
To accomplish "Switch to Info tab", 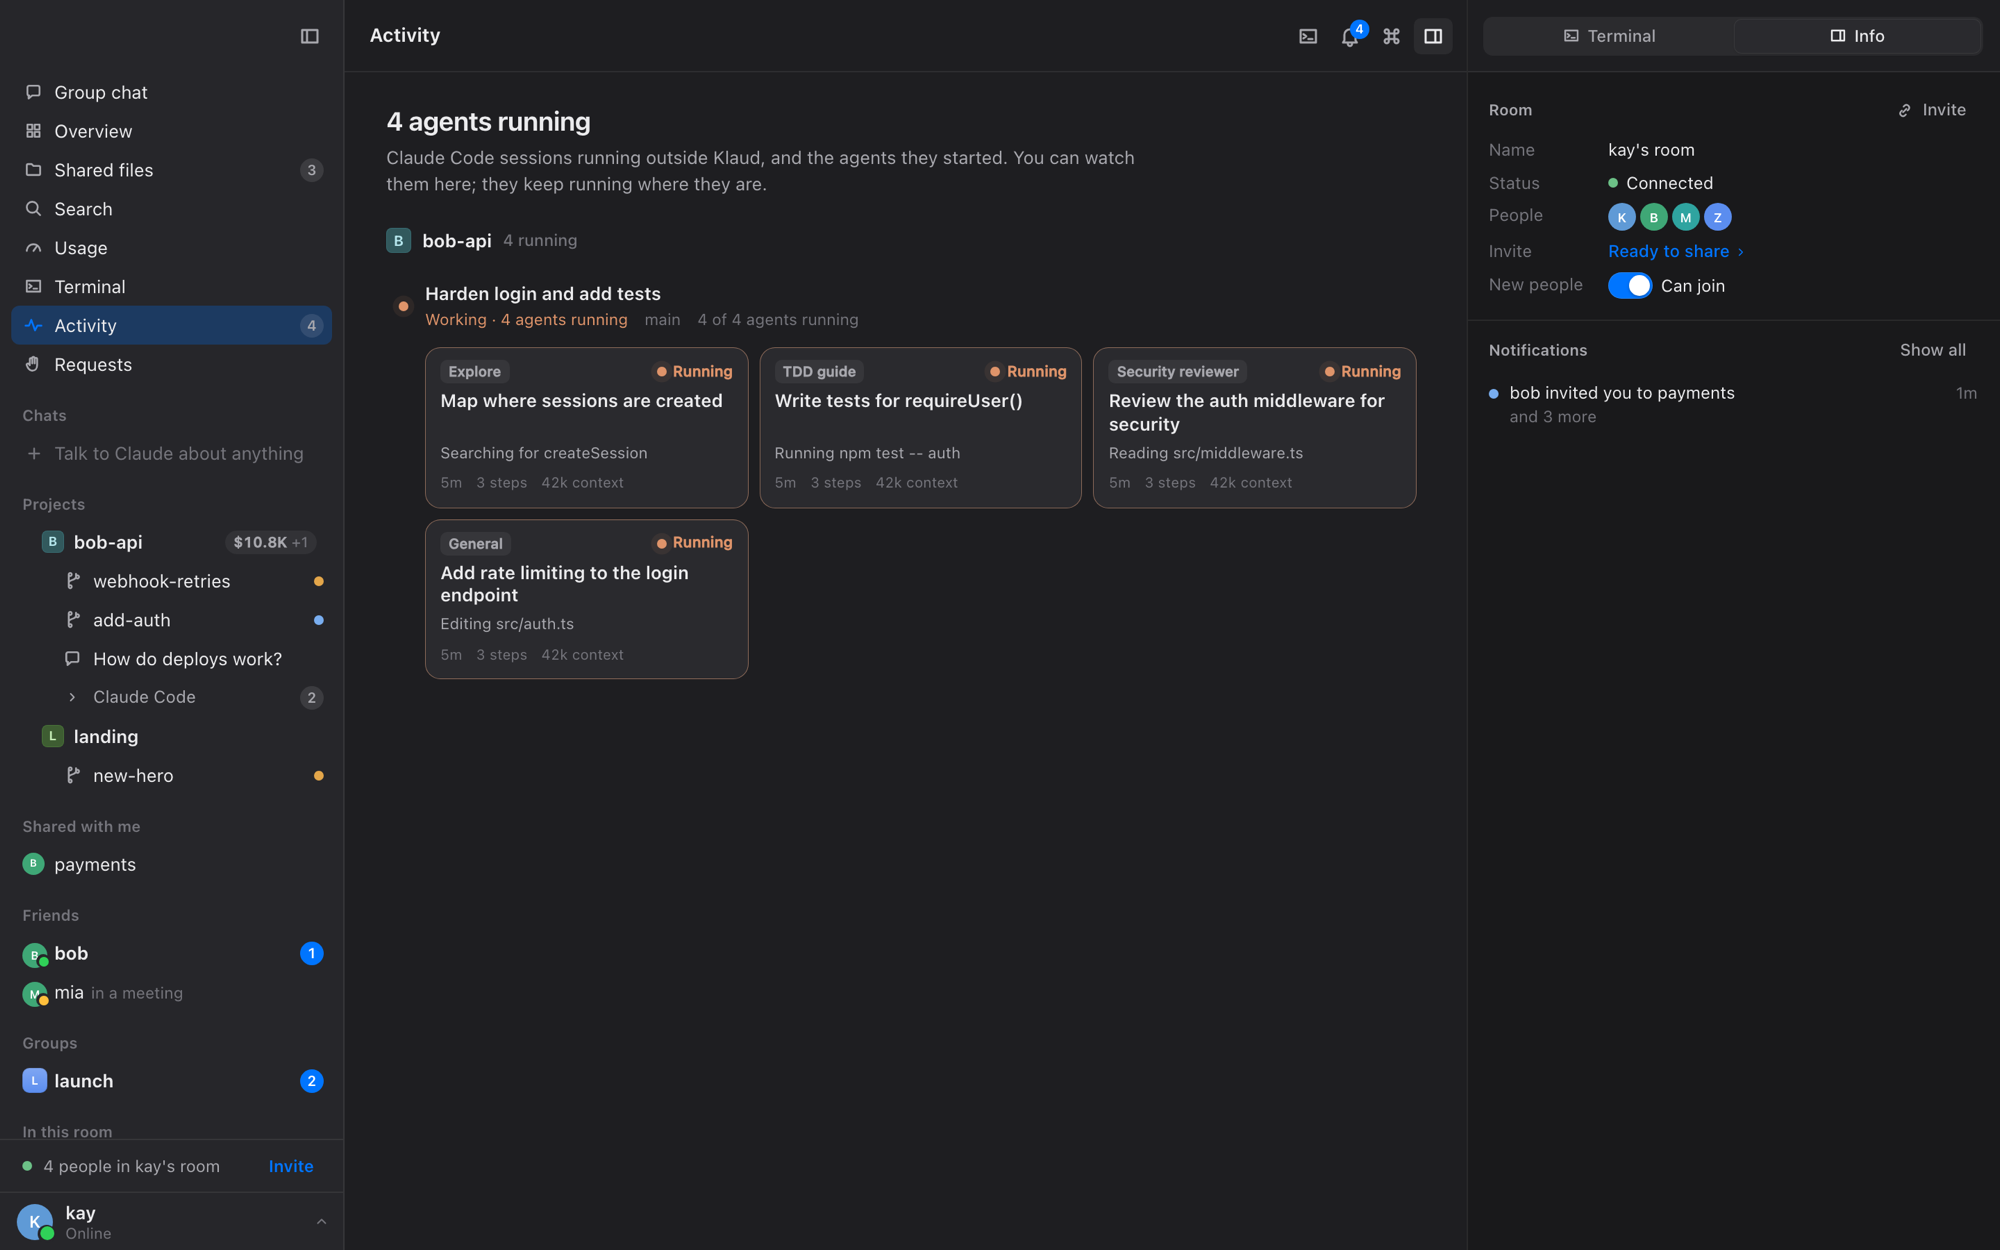I will 1857,36.
